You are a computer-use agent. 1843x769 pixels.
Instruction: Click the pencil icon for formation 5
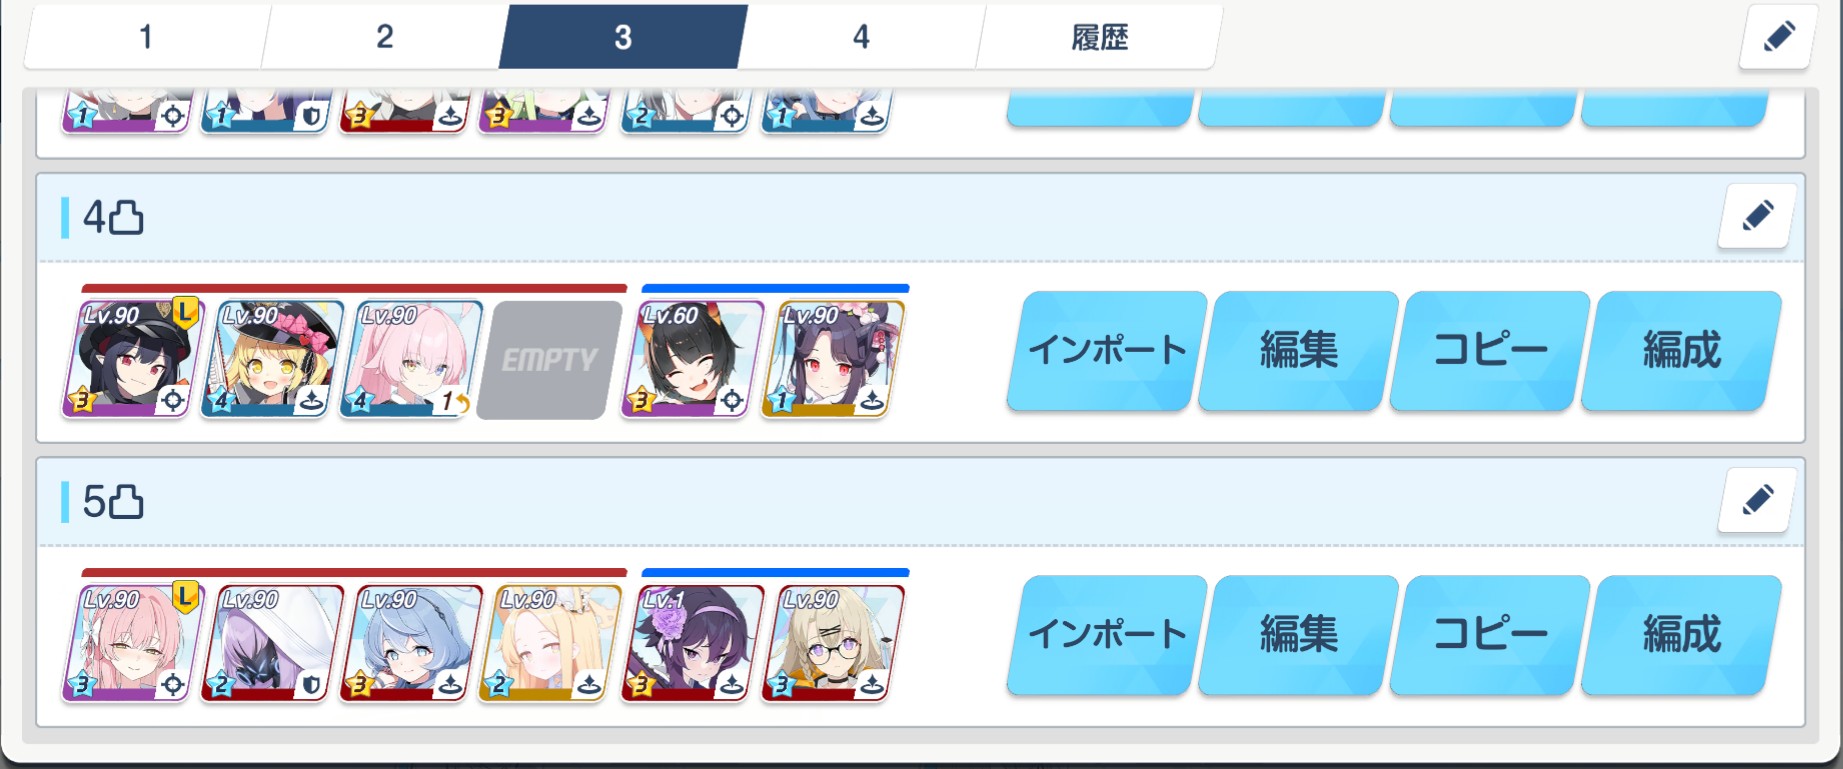tap(1757, 500)
